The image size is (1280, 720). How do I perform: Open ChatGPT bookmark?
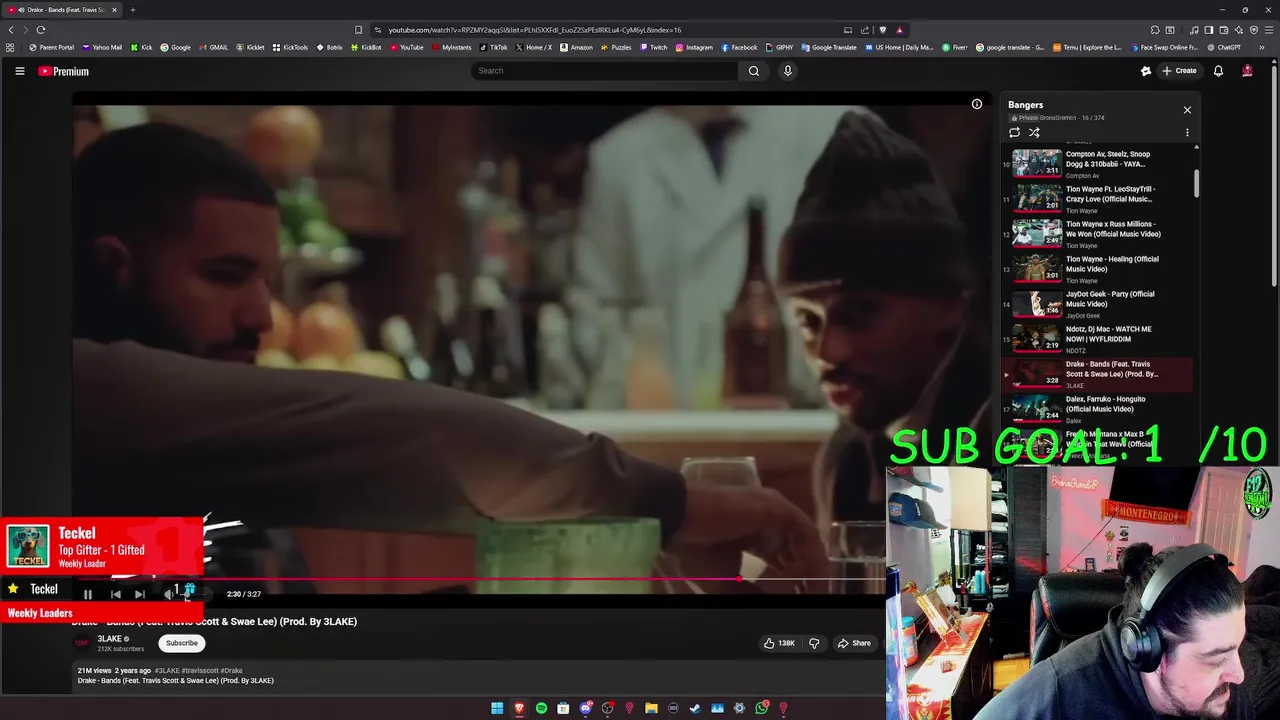tap(1224, 47)
